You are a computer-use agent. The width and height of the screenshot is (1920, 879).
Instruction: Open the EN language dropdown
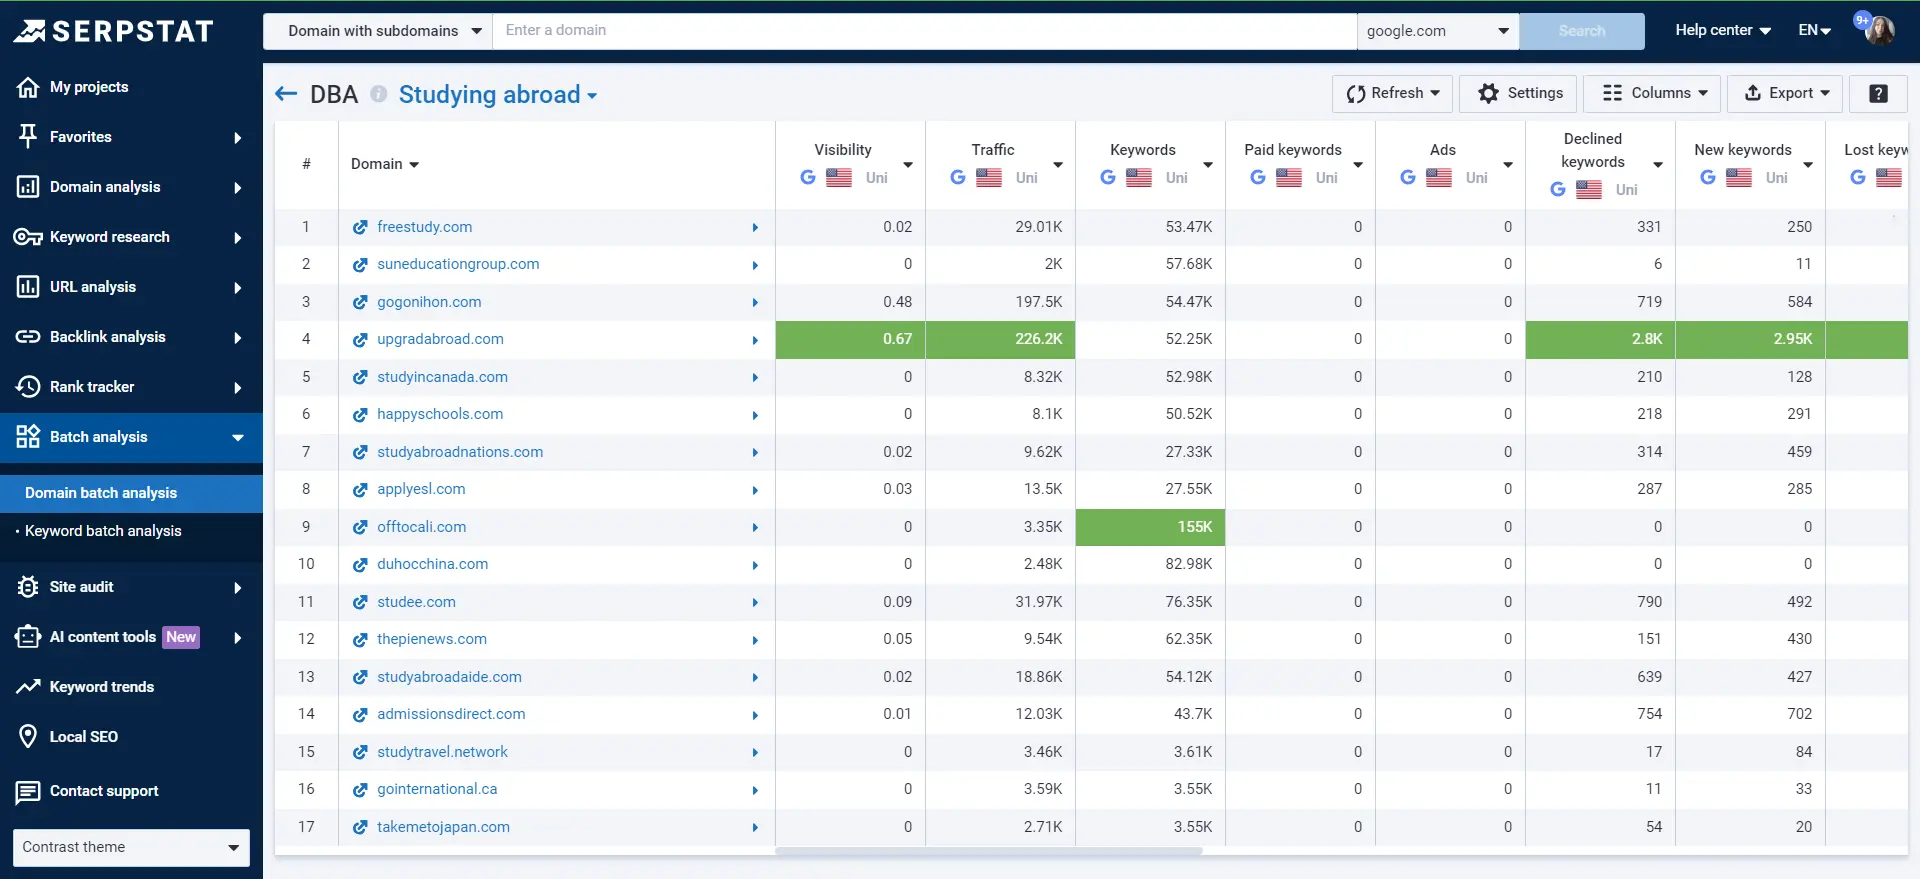[x=1814, y=30]
